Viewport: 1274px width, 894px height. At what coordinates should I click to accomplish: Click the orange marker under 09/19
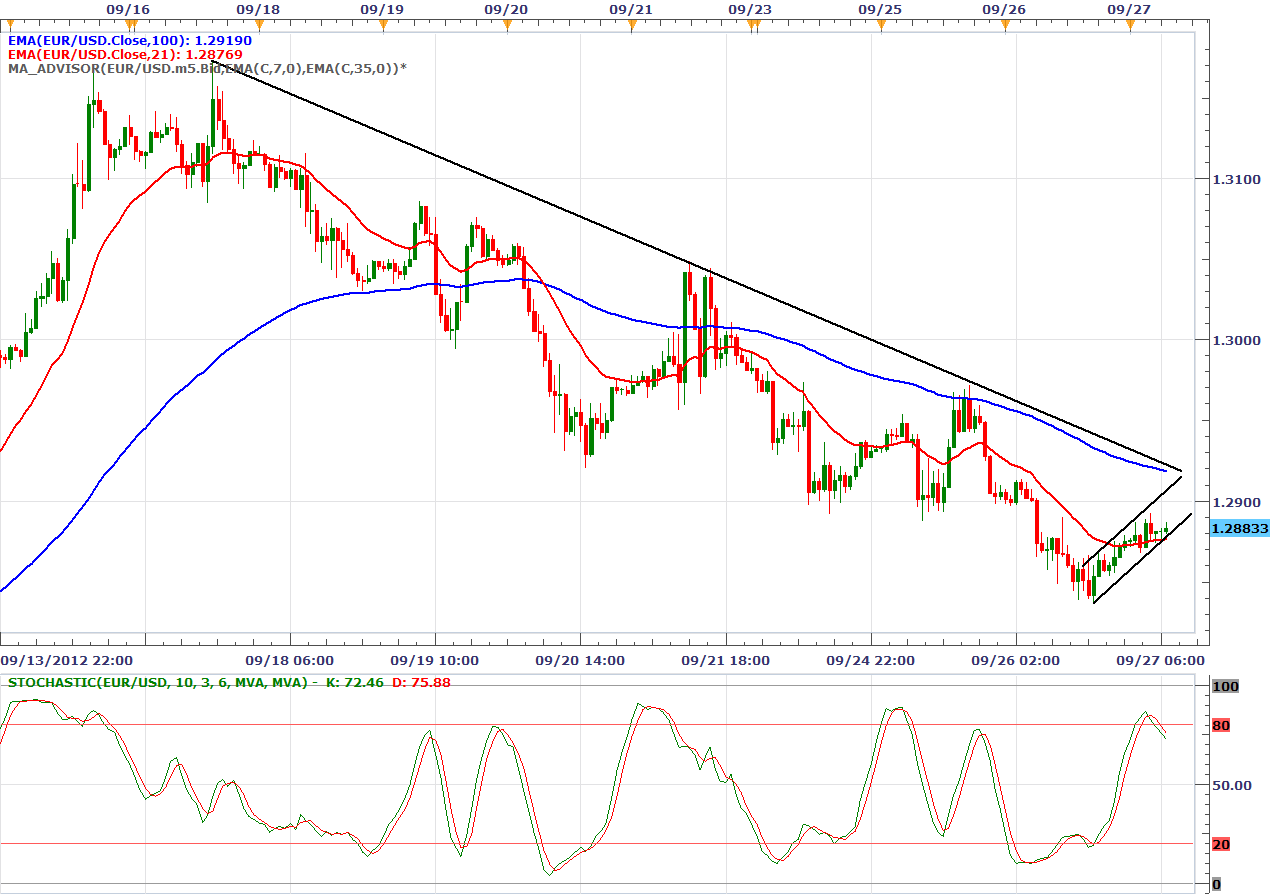click(x=383, y=25)
